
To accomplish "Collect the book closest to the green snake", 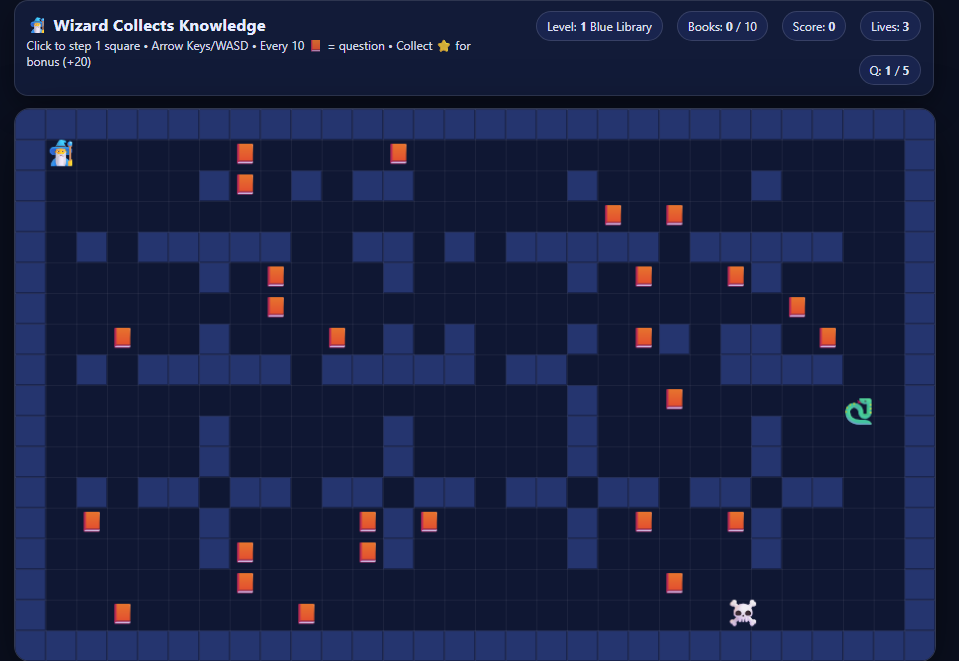I will click(828, 338).
